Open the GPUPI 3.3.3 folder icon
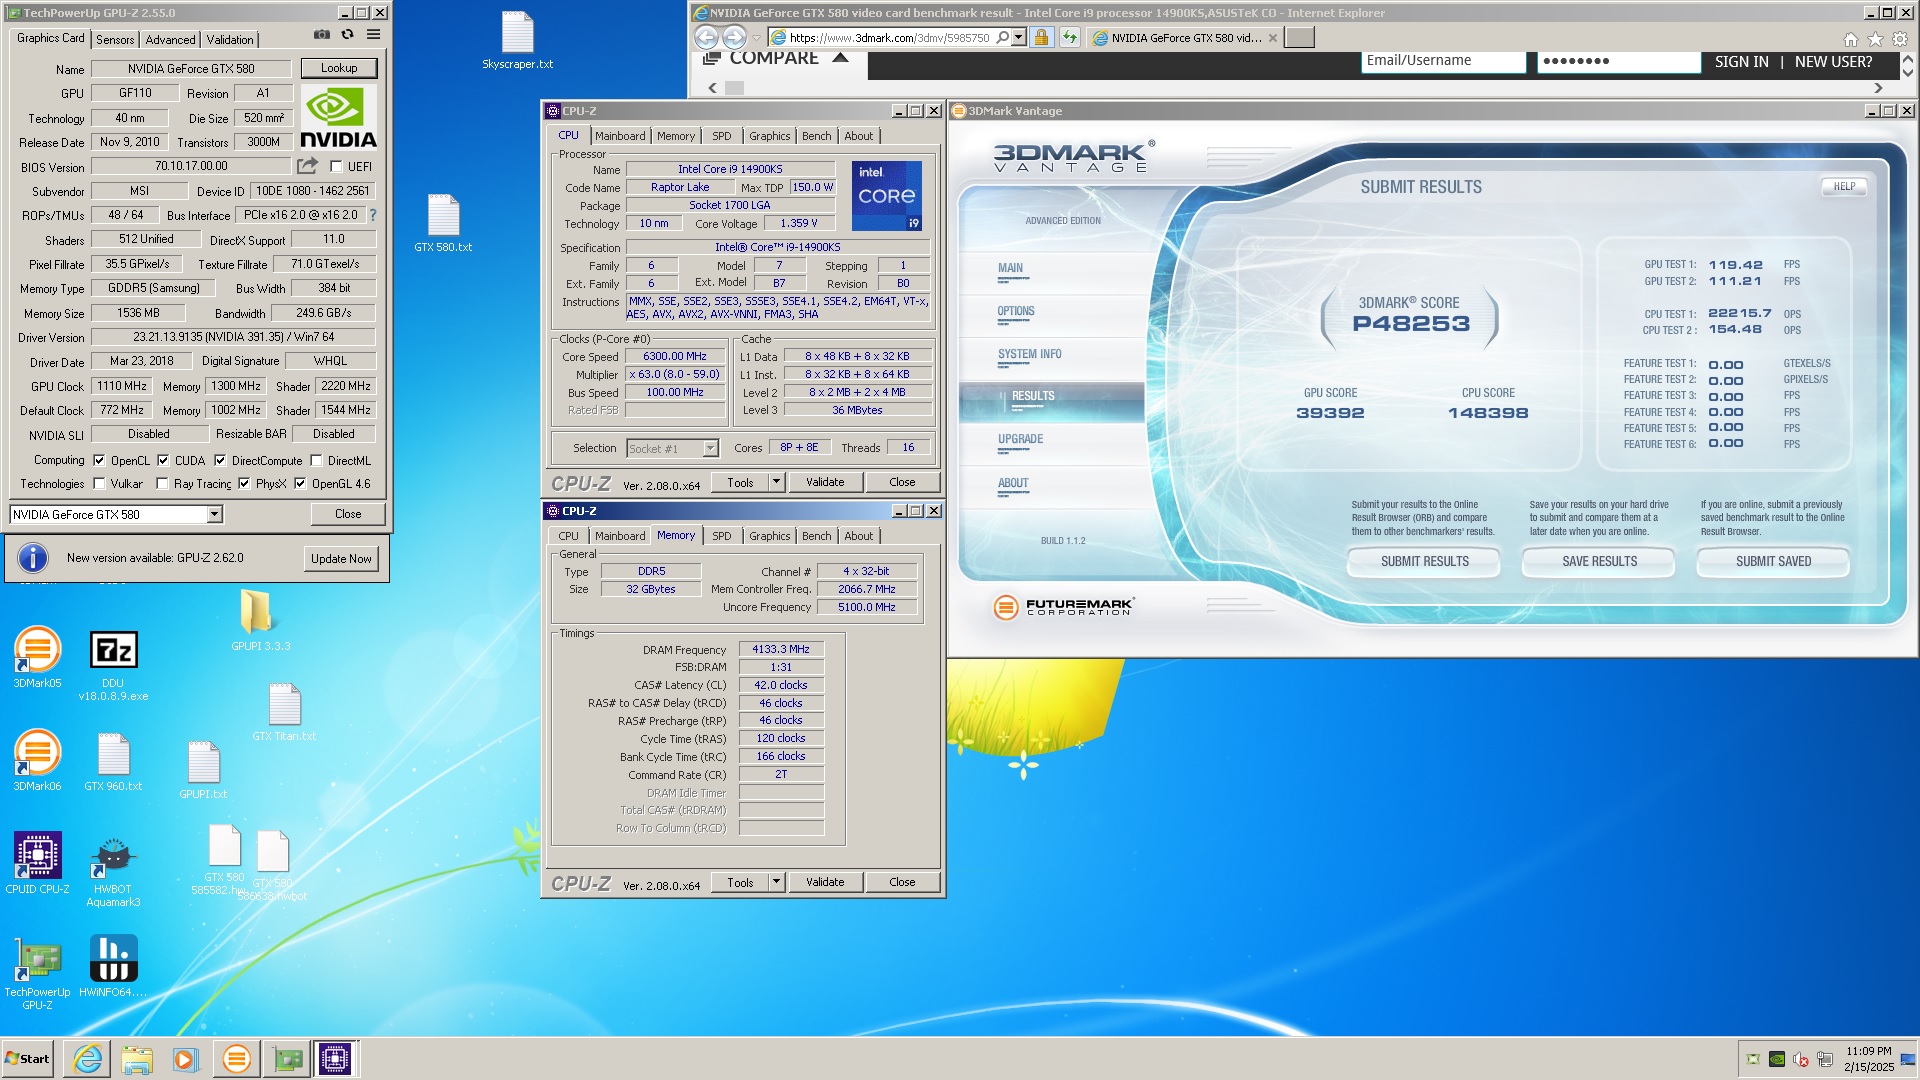Viewport: 1920px width, 1080px height. (x=259, y=620)
